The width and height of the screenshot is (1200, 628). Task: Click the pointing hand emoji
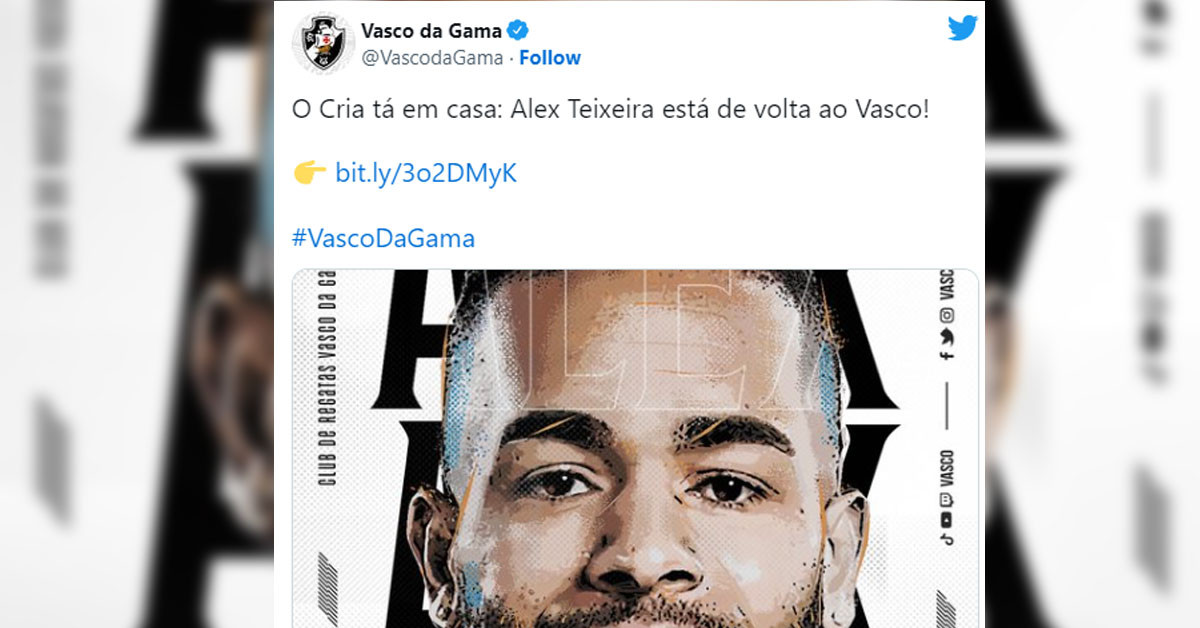[x=309, y=173]
